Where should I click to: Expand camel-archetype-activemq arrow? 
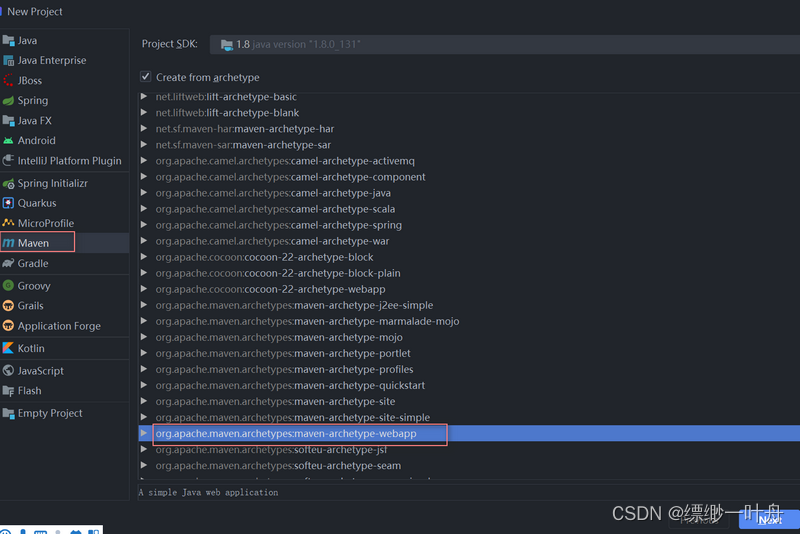(144, 161)
